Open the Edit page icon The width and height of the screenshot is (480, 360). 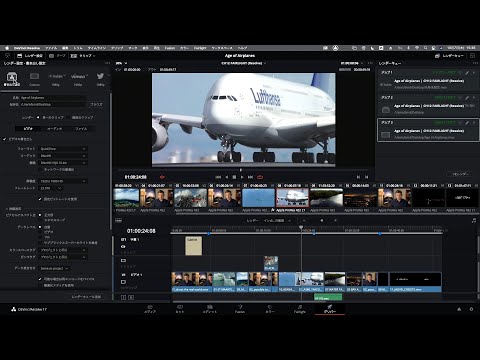point(210,309)
